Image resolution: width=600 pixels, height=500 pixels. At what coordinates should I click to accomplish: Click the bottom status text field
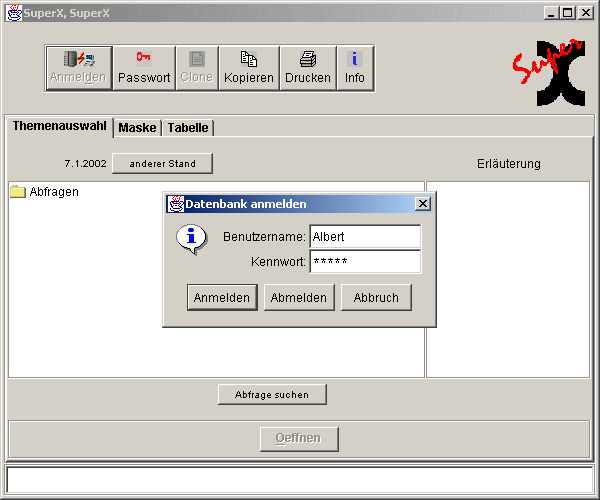click(x=300, y=480)
